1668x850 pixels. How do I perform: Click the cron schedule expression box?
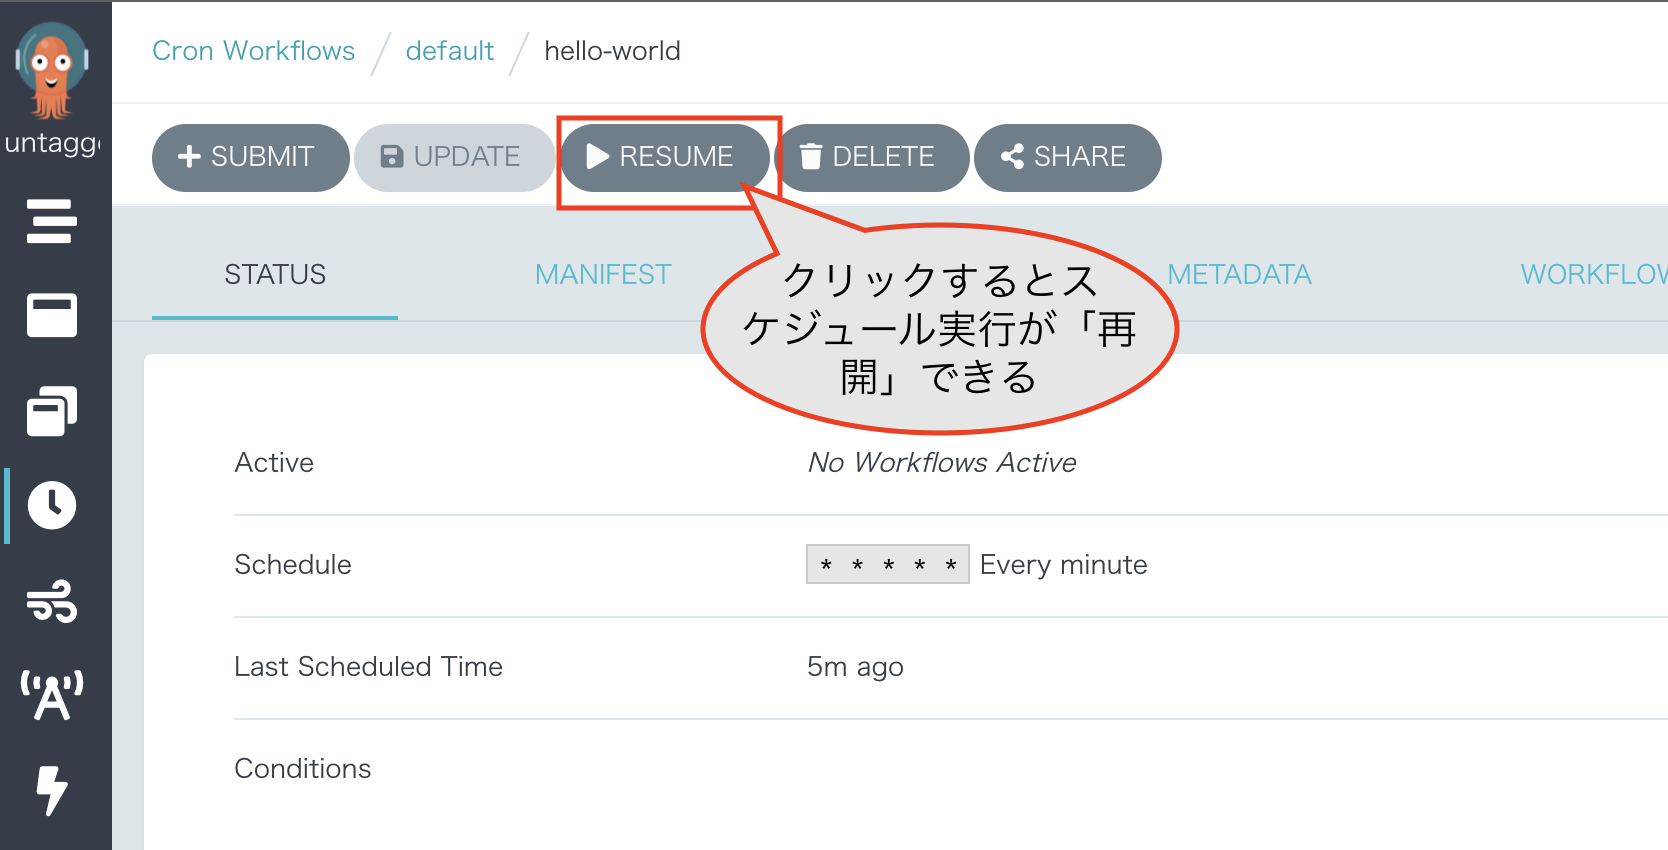point(888,564)
